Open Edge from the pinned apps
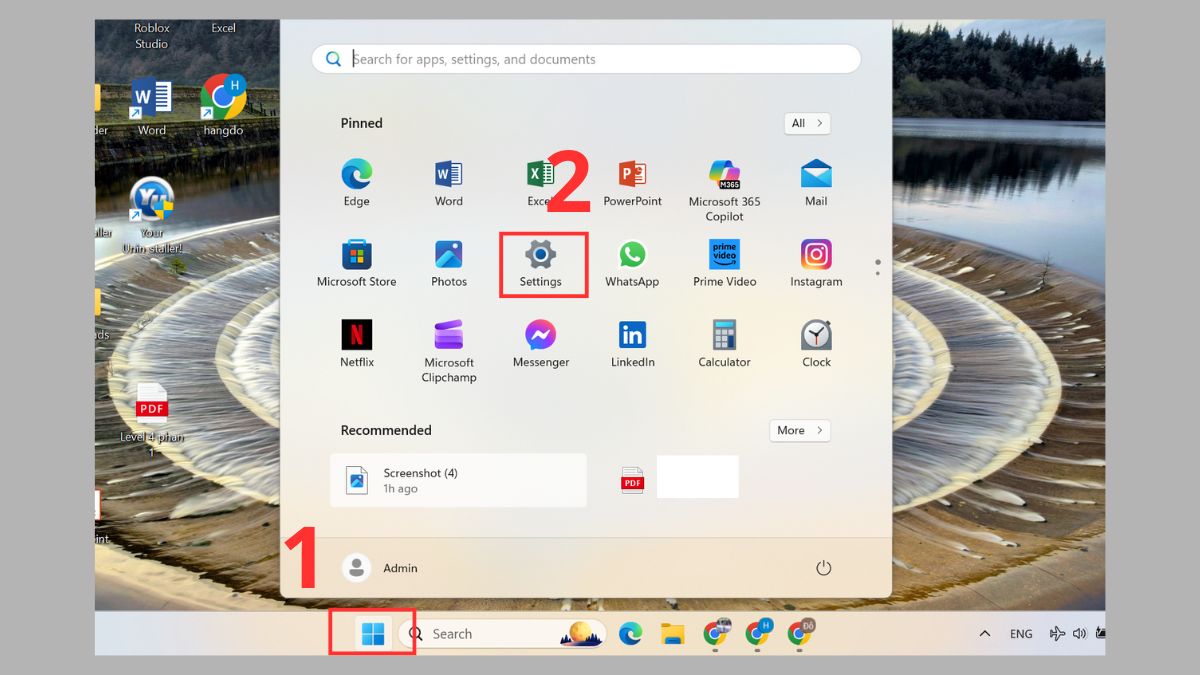Screen dimensions: 1200x675 (x=356, y=183)
